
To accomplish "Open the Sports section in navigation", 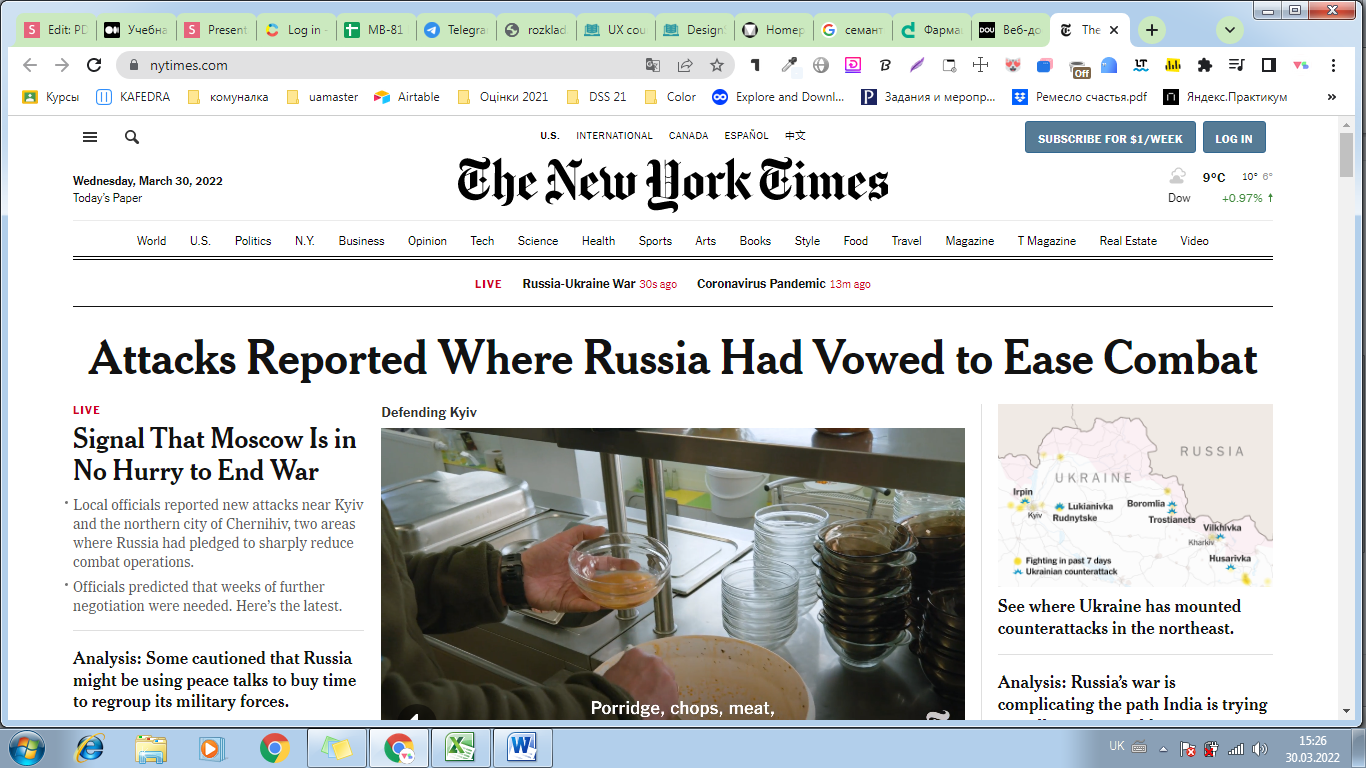I will pyautogui.click(x=655, y=241).
